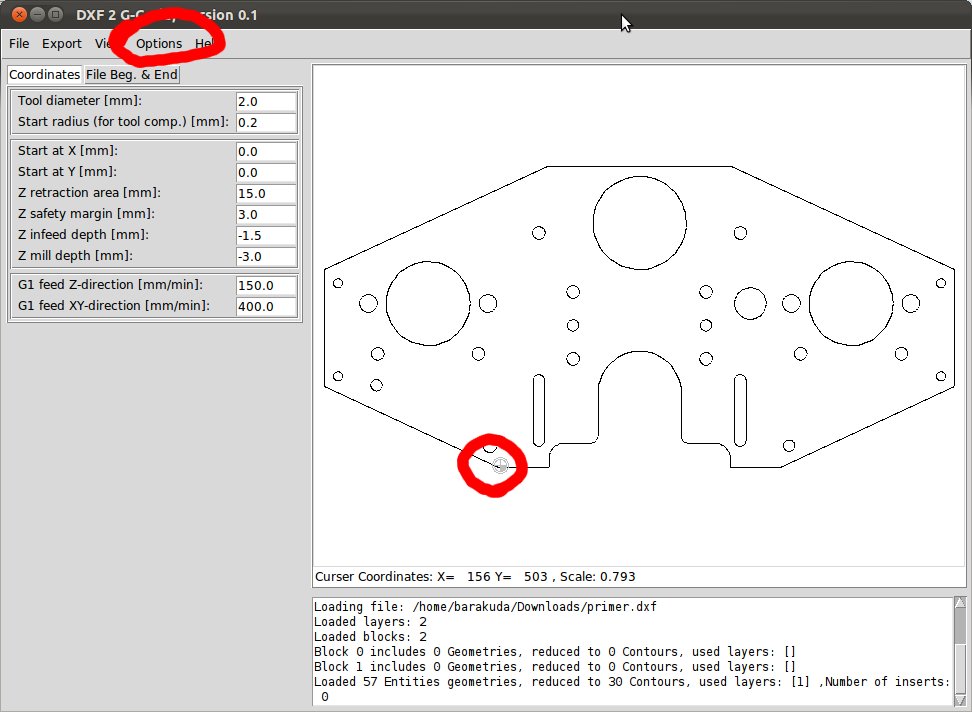The width and height of the screenshot is (972, 712).
Task: Click the 'Loaded blocks: 2' log line
Action: coord(370,636)
